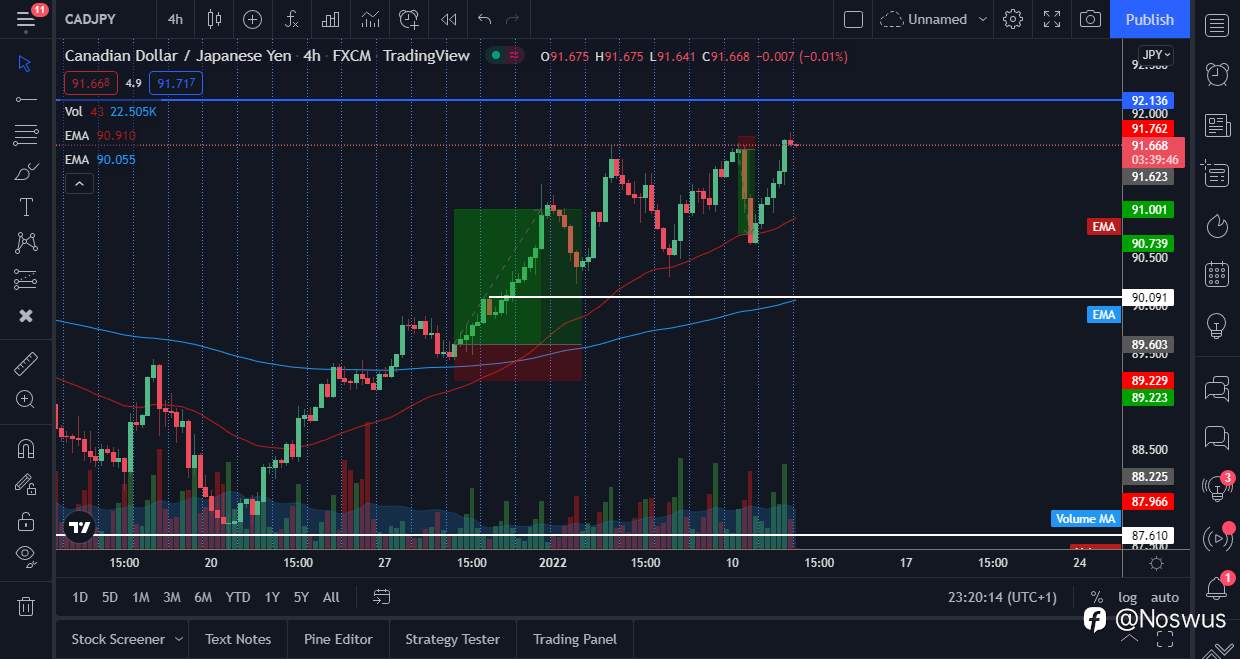Enable the Magnet mode tool
This screenshot has width=1240, height=659.
click(25, 448)
